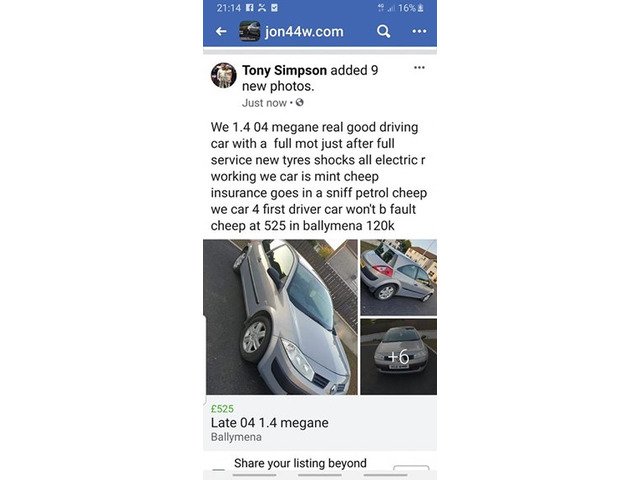
Task: Tap 'Share your listing beyond' prompt
Action: 300,463
